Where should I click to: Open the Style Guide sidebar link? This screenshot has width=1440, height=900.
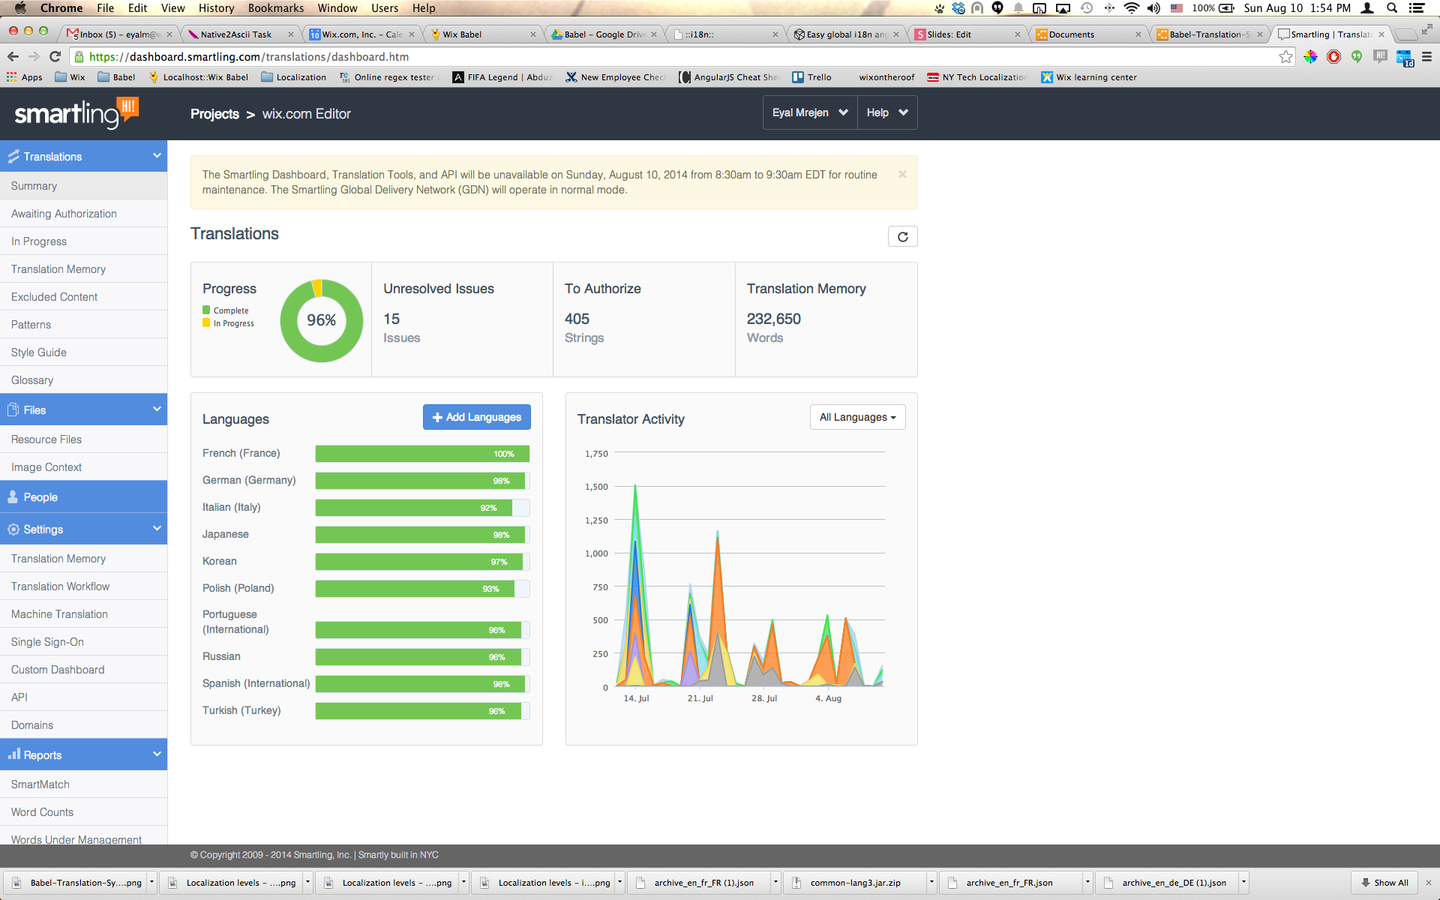coord(84,352)
